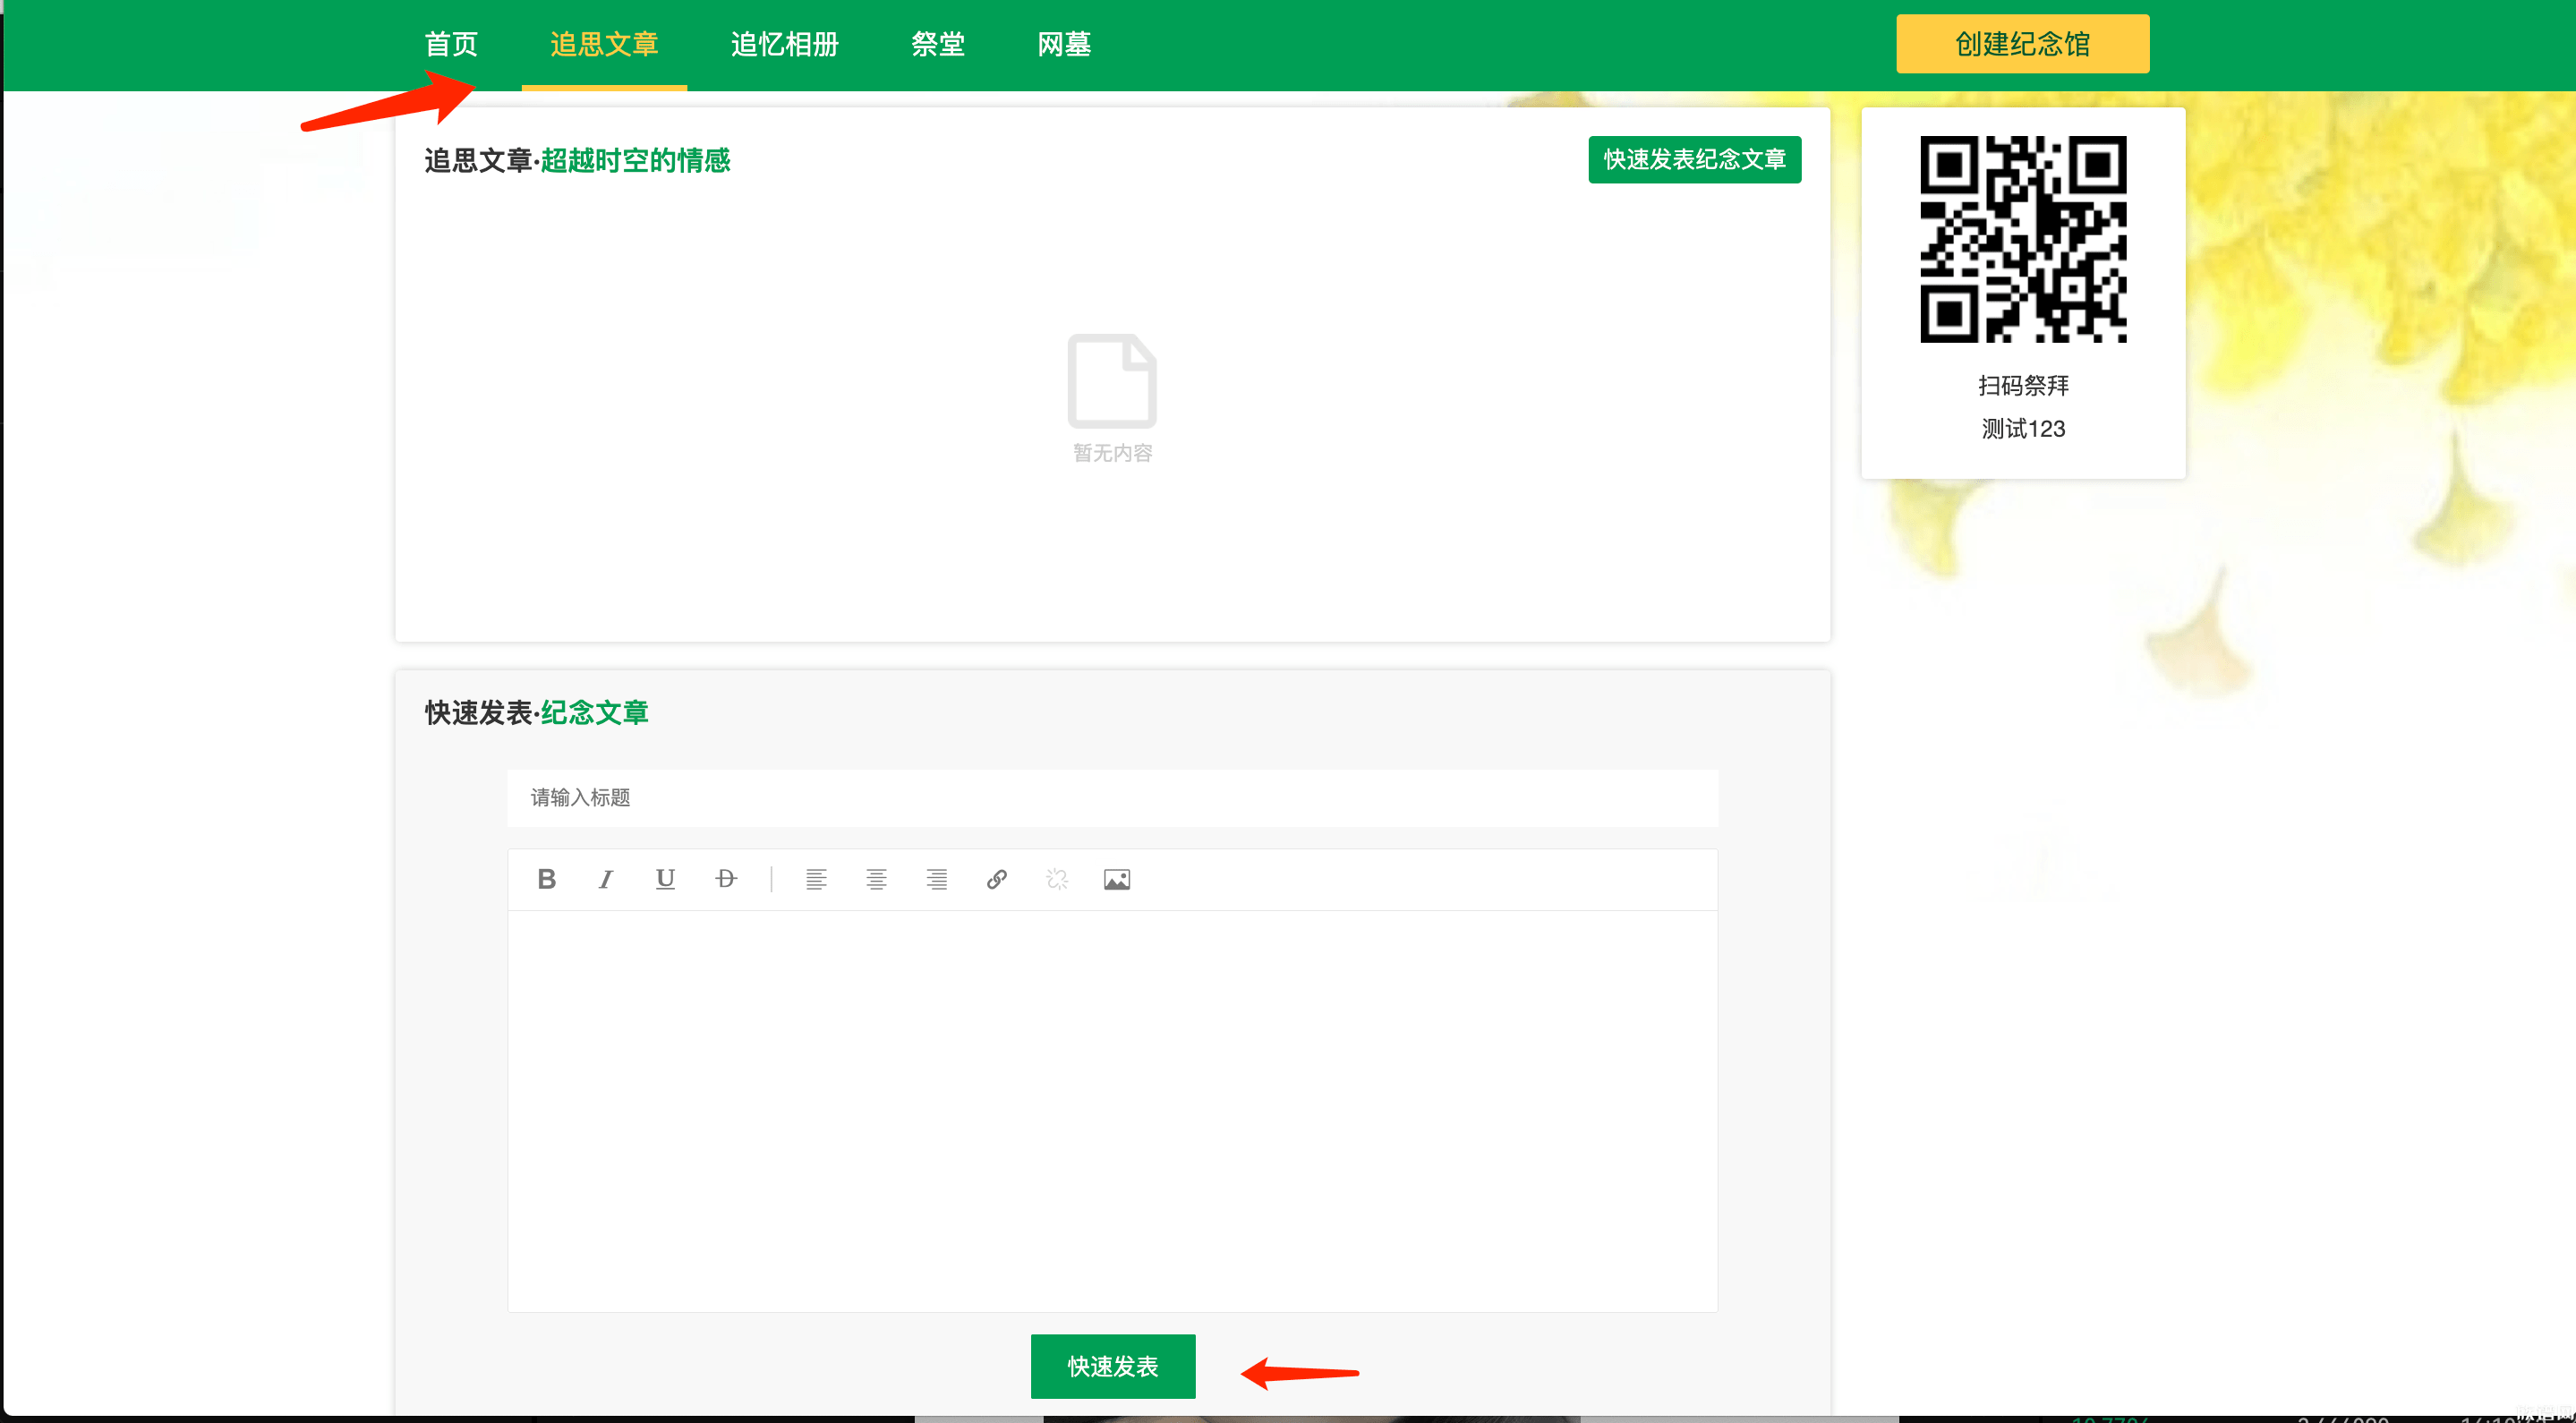Align text left in editor
Screen dimensions: 2576x1423
tap(816, 879)
